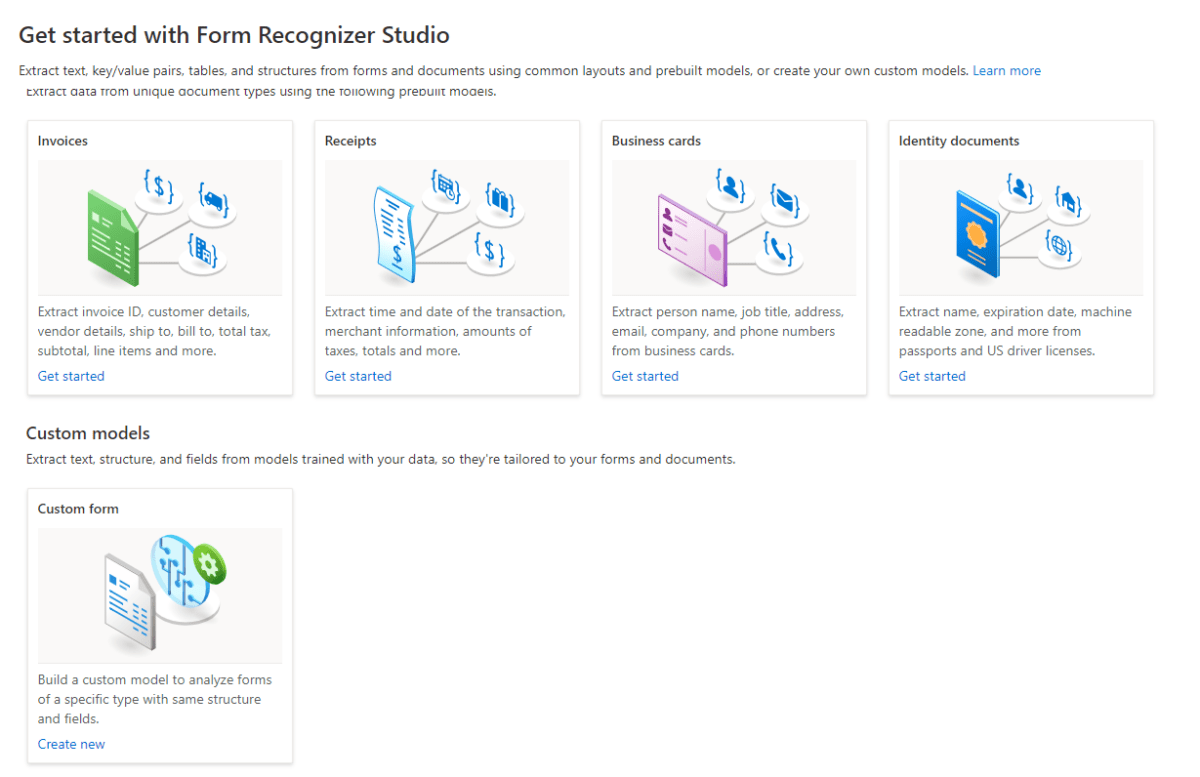
Task: Open the Custom form card
Action: pos(160,508)
